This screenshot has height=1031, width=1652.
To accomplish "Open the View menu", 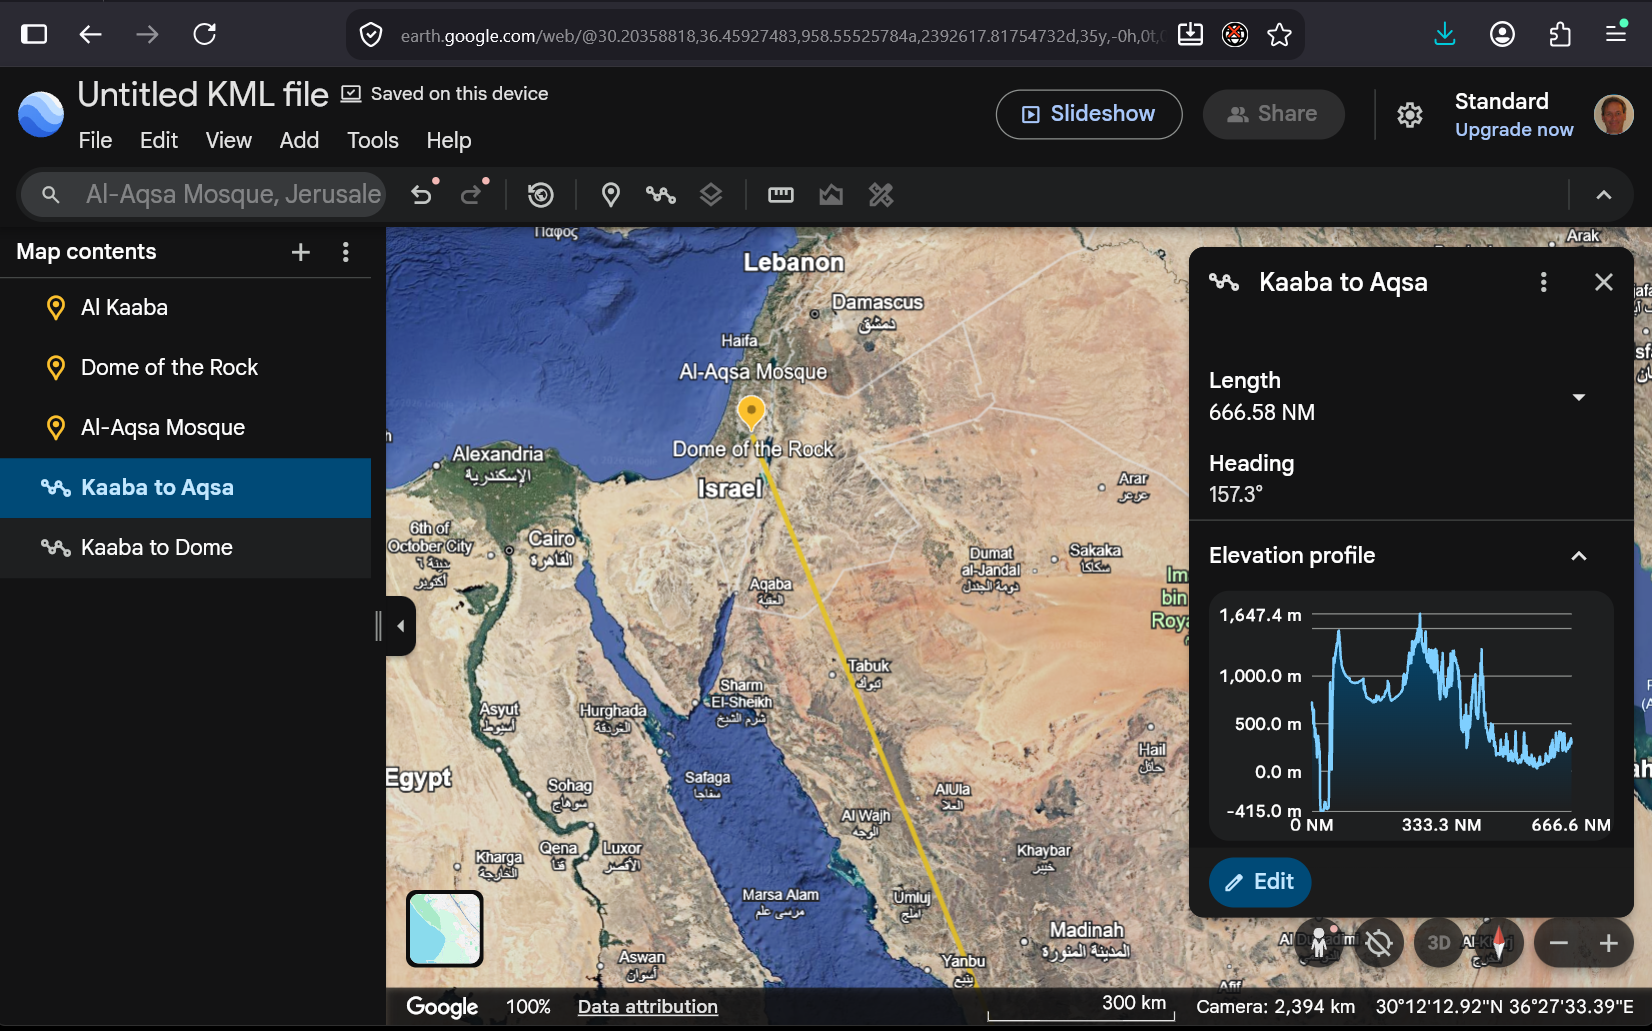I will [229, 141].
